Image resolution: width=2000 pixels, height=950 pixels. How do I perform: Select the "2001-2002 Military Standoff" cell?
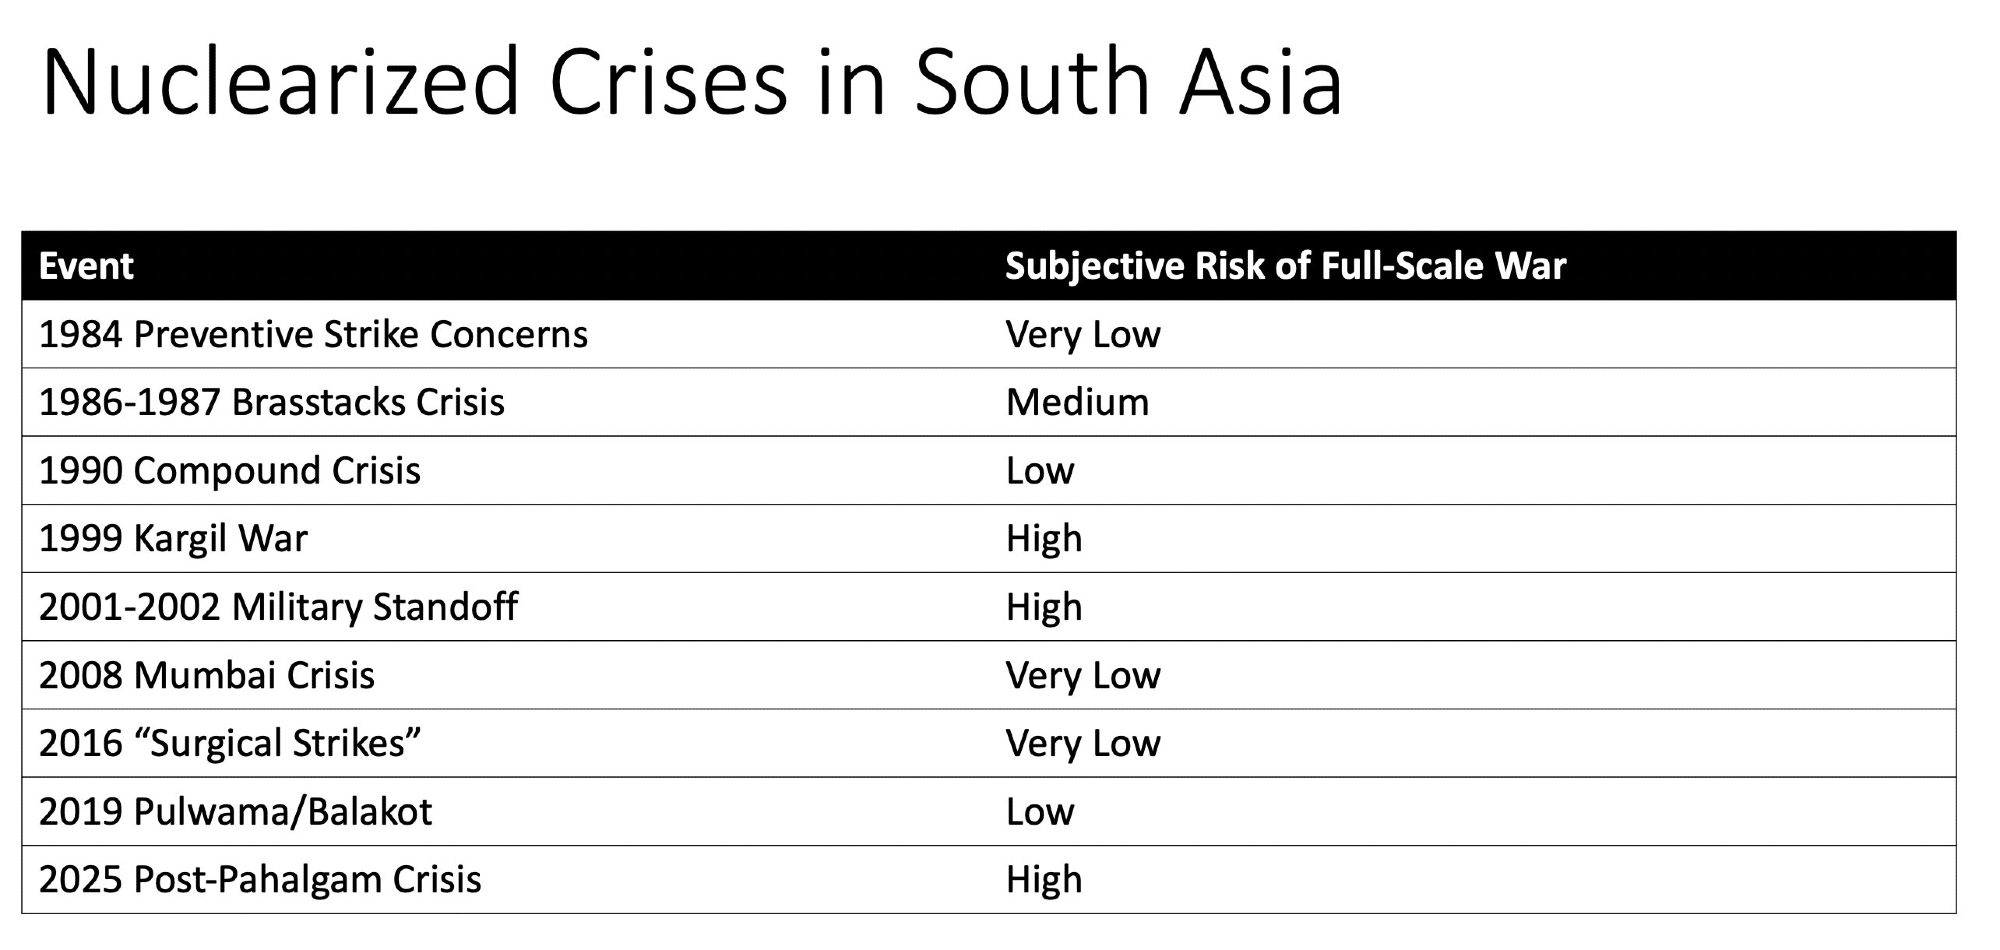(278, 607)
